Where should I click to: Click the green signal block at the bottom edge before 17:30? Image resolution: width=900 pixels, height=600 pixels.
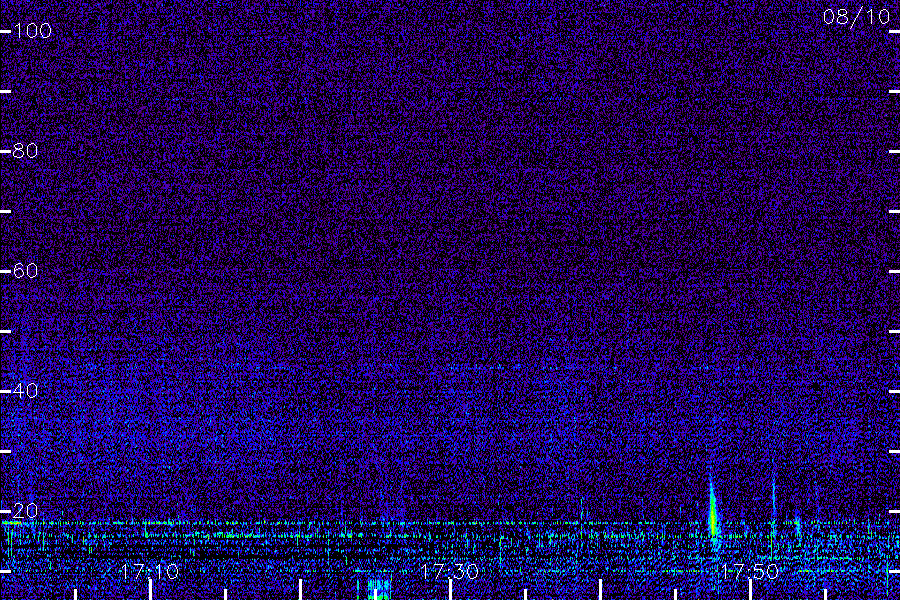(x=378, y=590)
